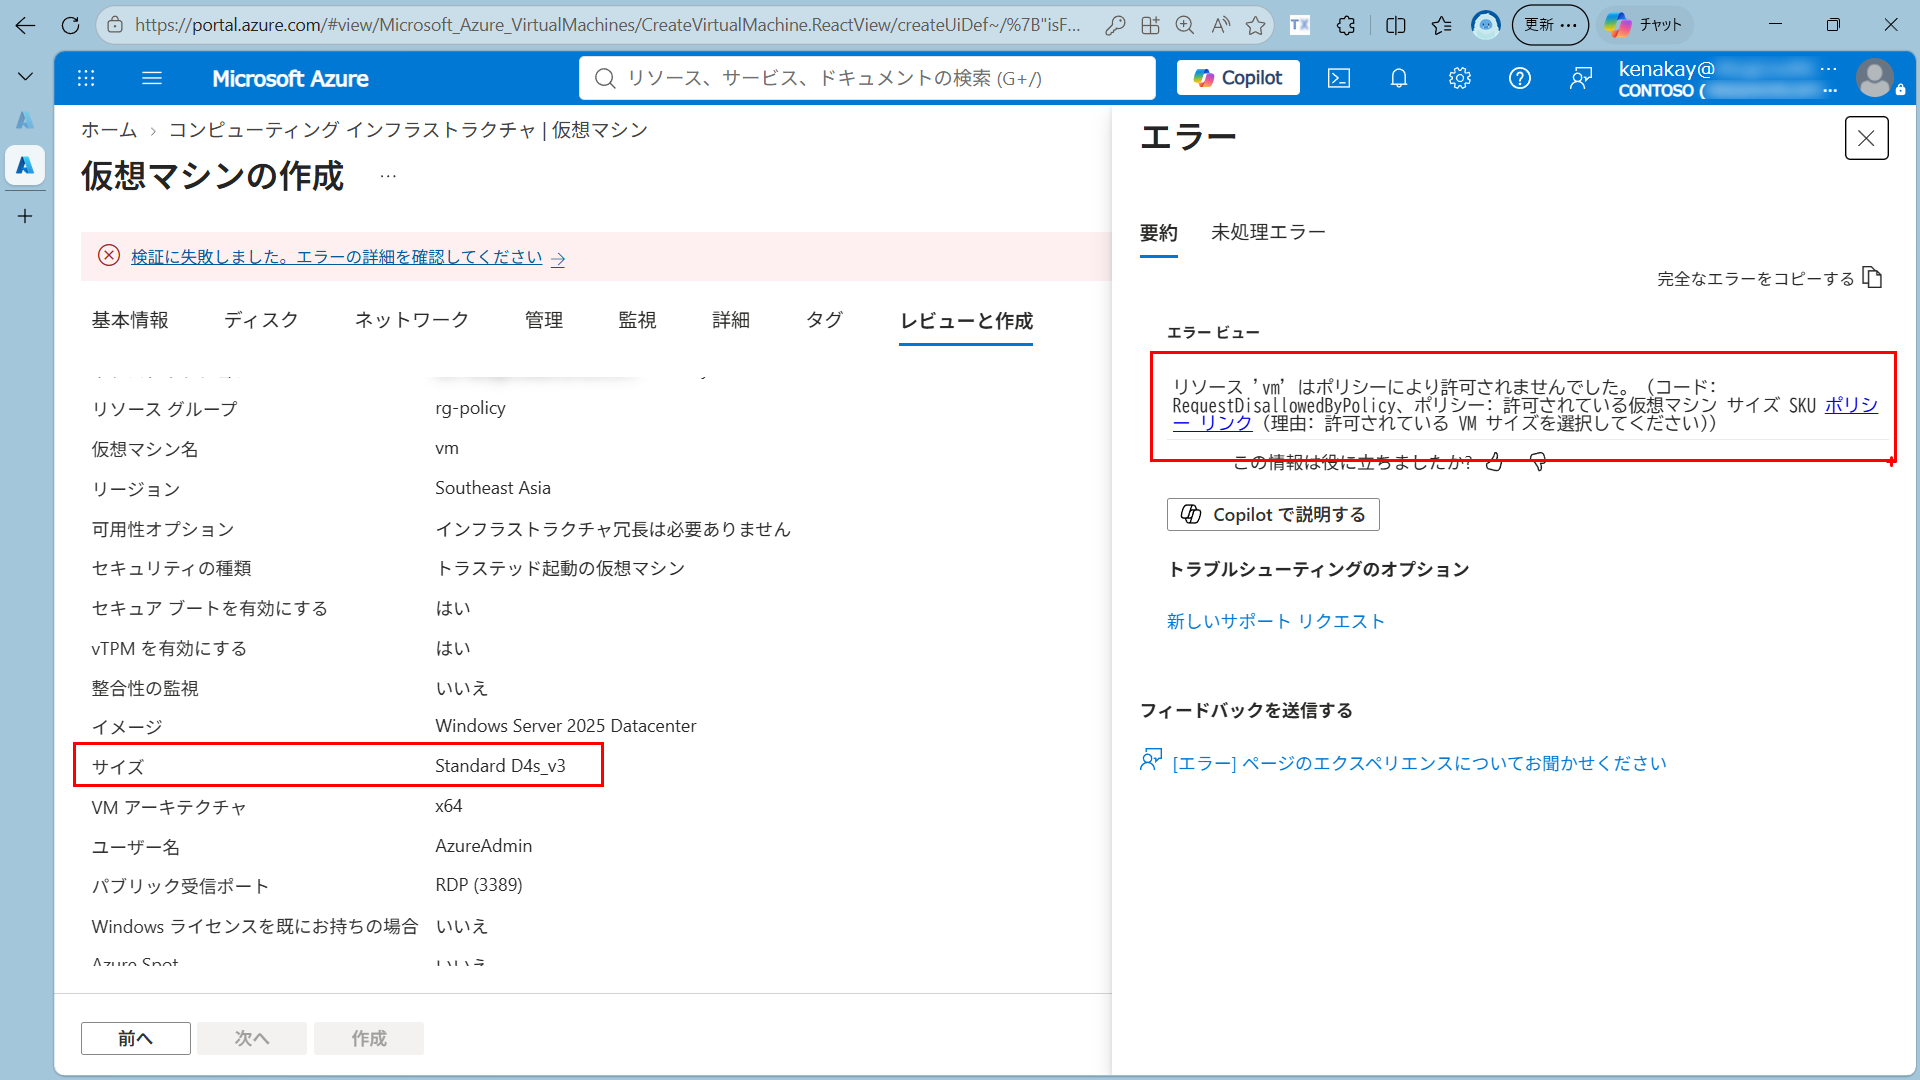This screenshot has height=1080, width=1920.
Task: Open the error page experience feedback link
Action: [x=1419, y=764]
